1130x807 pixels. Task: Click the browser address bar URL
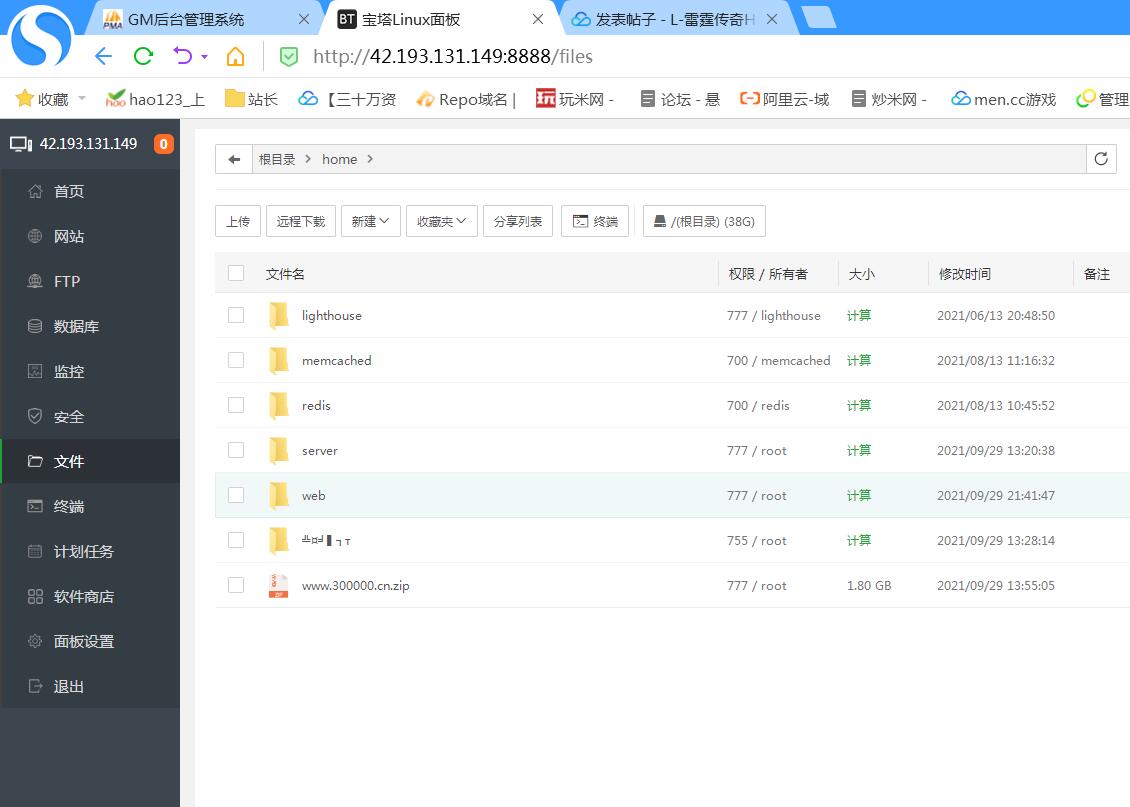coord(452,56)
